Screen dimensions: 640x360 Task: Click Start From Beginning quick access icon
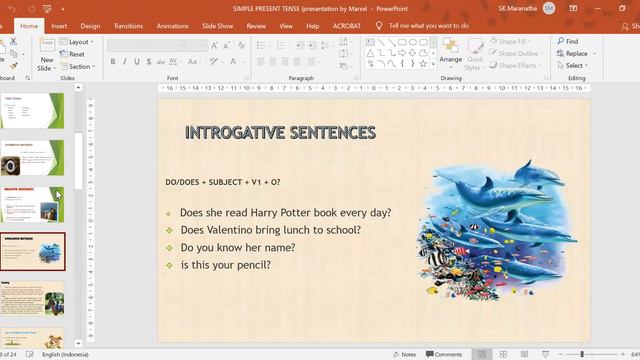47,9
